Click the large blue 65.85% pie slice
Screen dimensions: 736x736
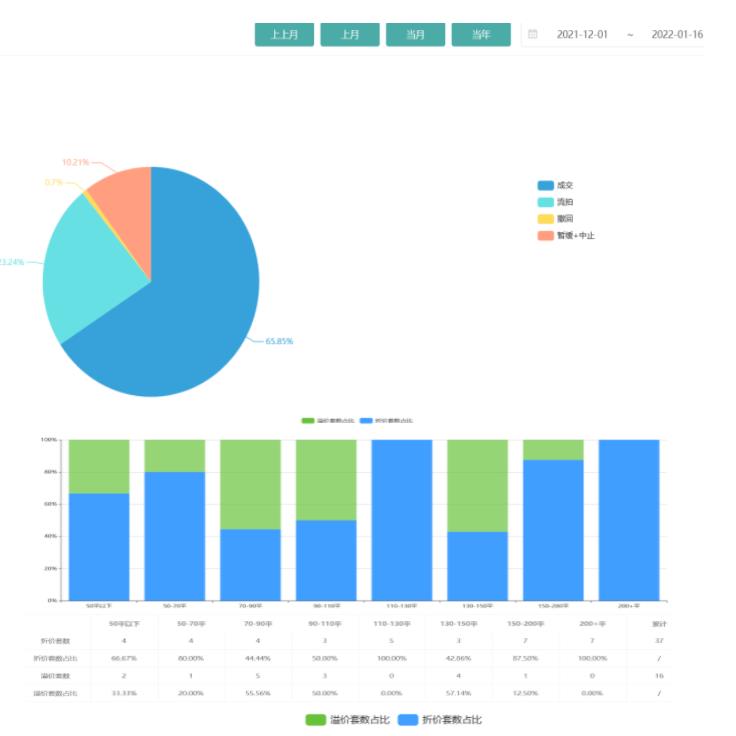[190, 320]
